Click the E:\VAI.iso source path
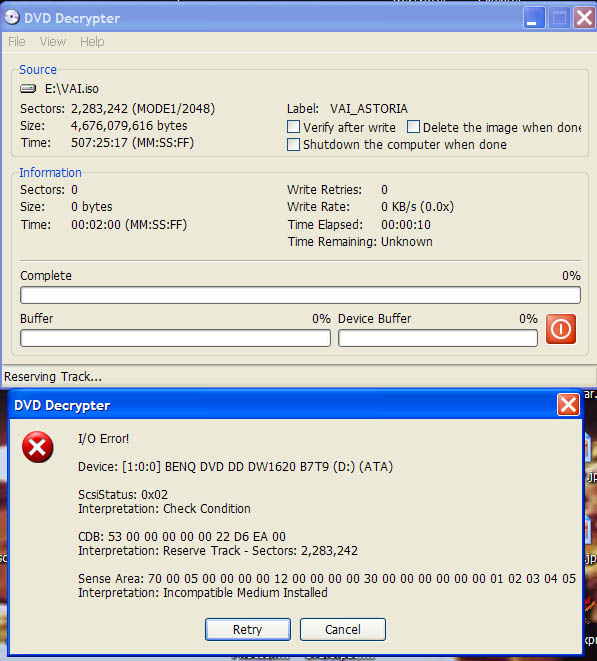 [x=72, y=89]
